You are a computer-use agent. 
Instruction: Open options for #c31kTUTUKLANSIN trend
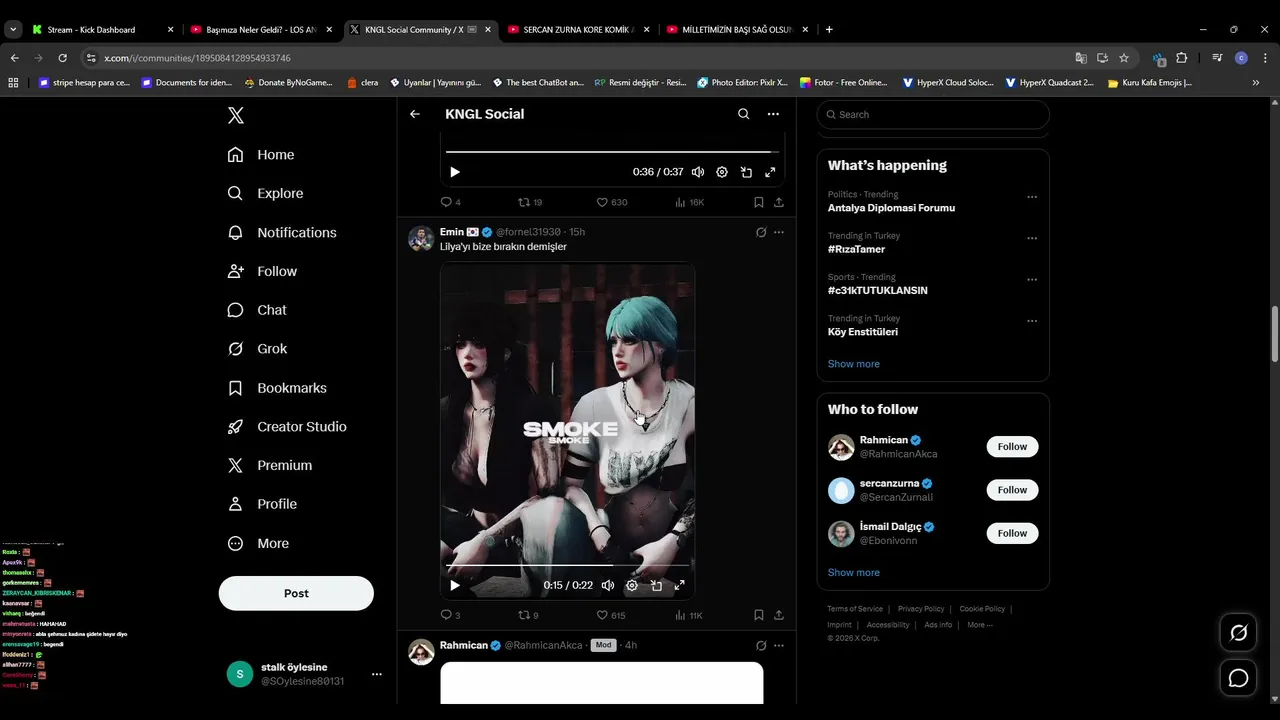[x=1032, y=279]
